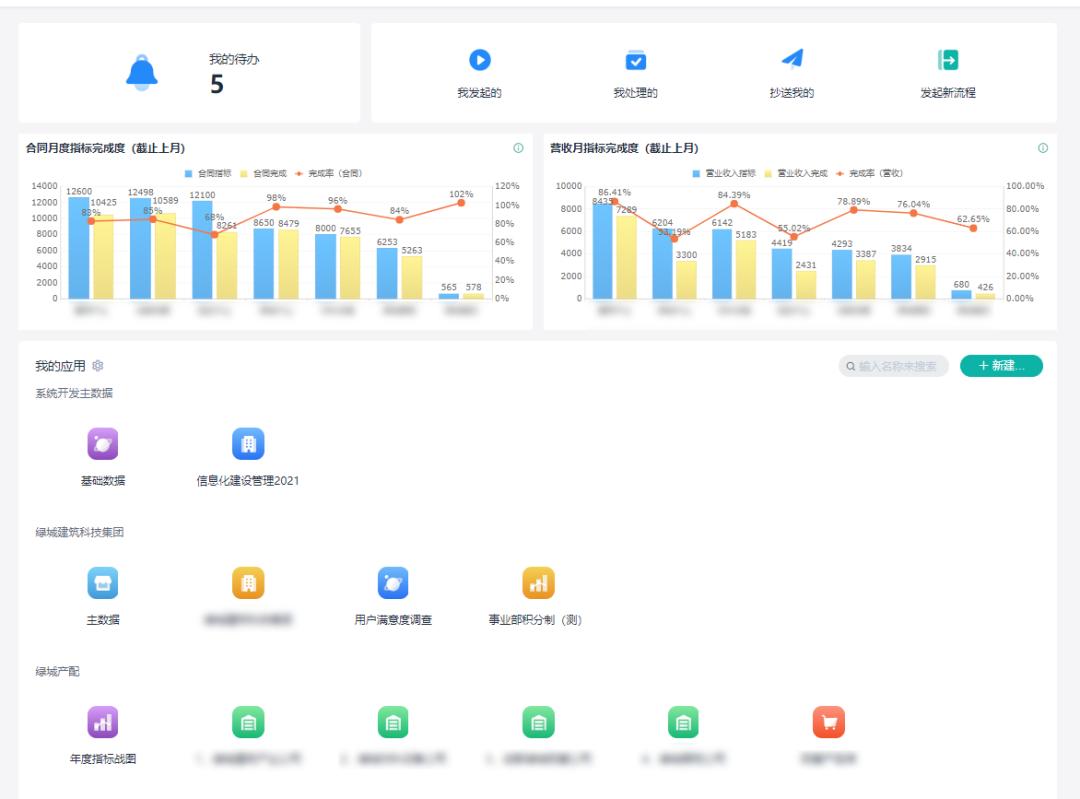1080x799 pixels.
Task: Click the 抄送我的 label
Action: point(792,93)
